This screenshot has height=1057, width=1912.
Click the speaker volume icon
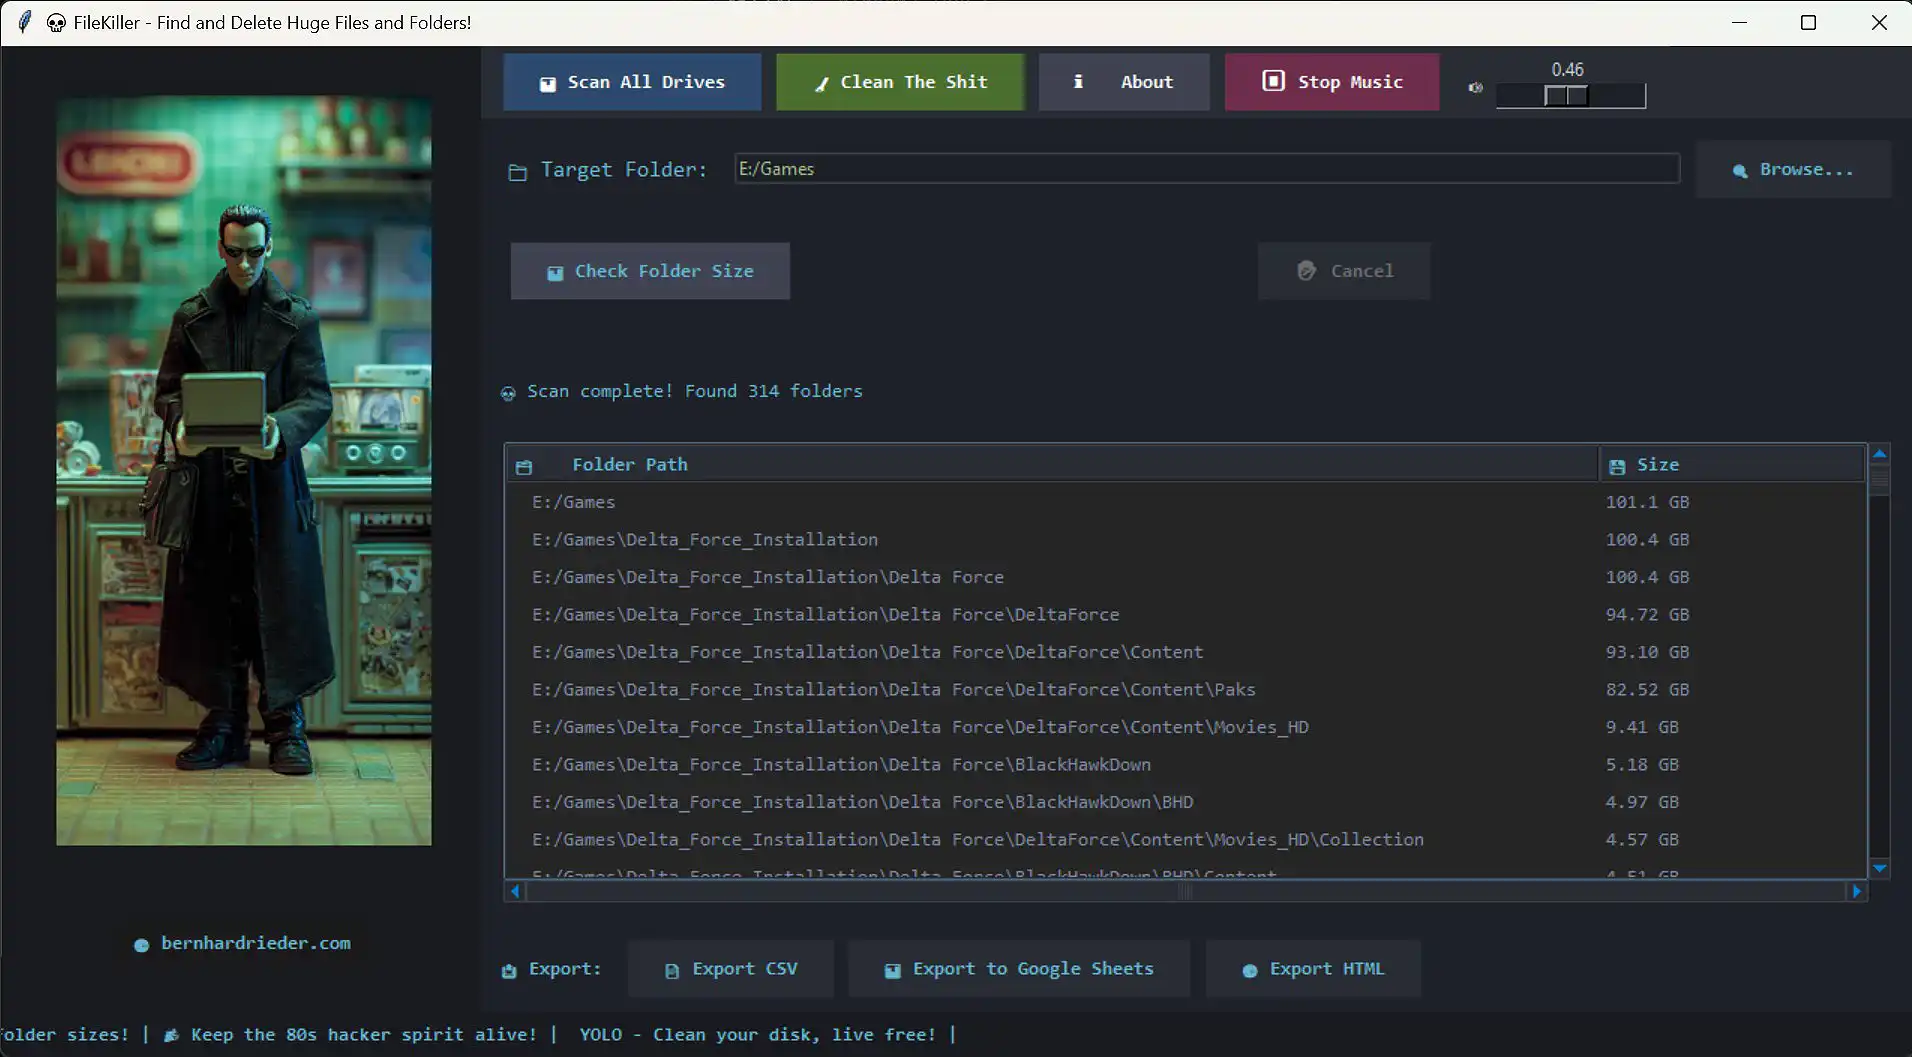pos(1475,88)
